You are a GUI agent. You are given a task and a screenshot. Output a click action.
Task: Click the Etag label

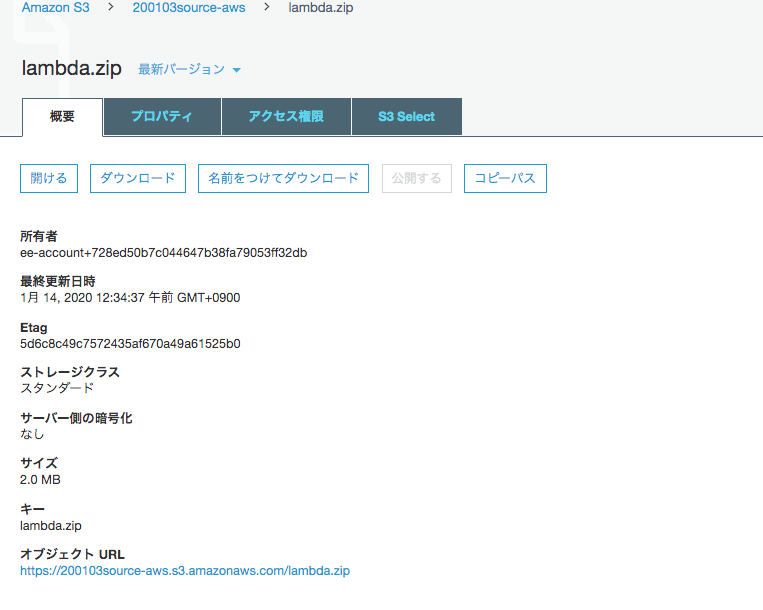pyautogui.click(x=34, y=328)
